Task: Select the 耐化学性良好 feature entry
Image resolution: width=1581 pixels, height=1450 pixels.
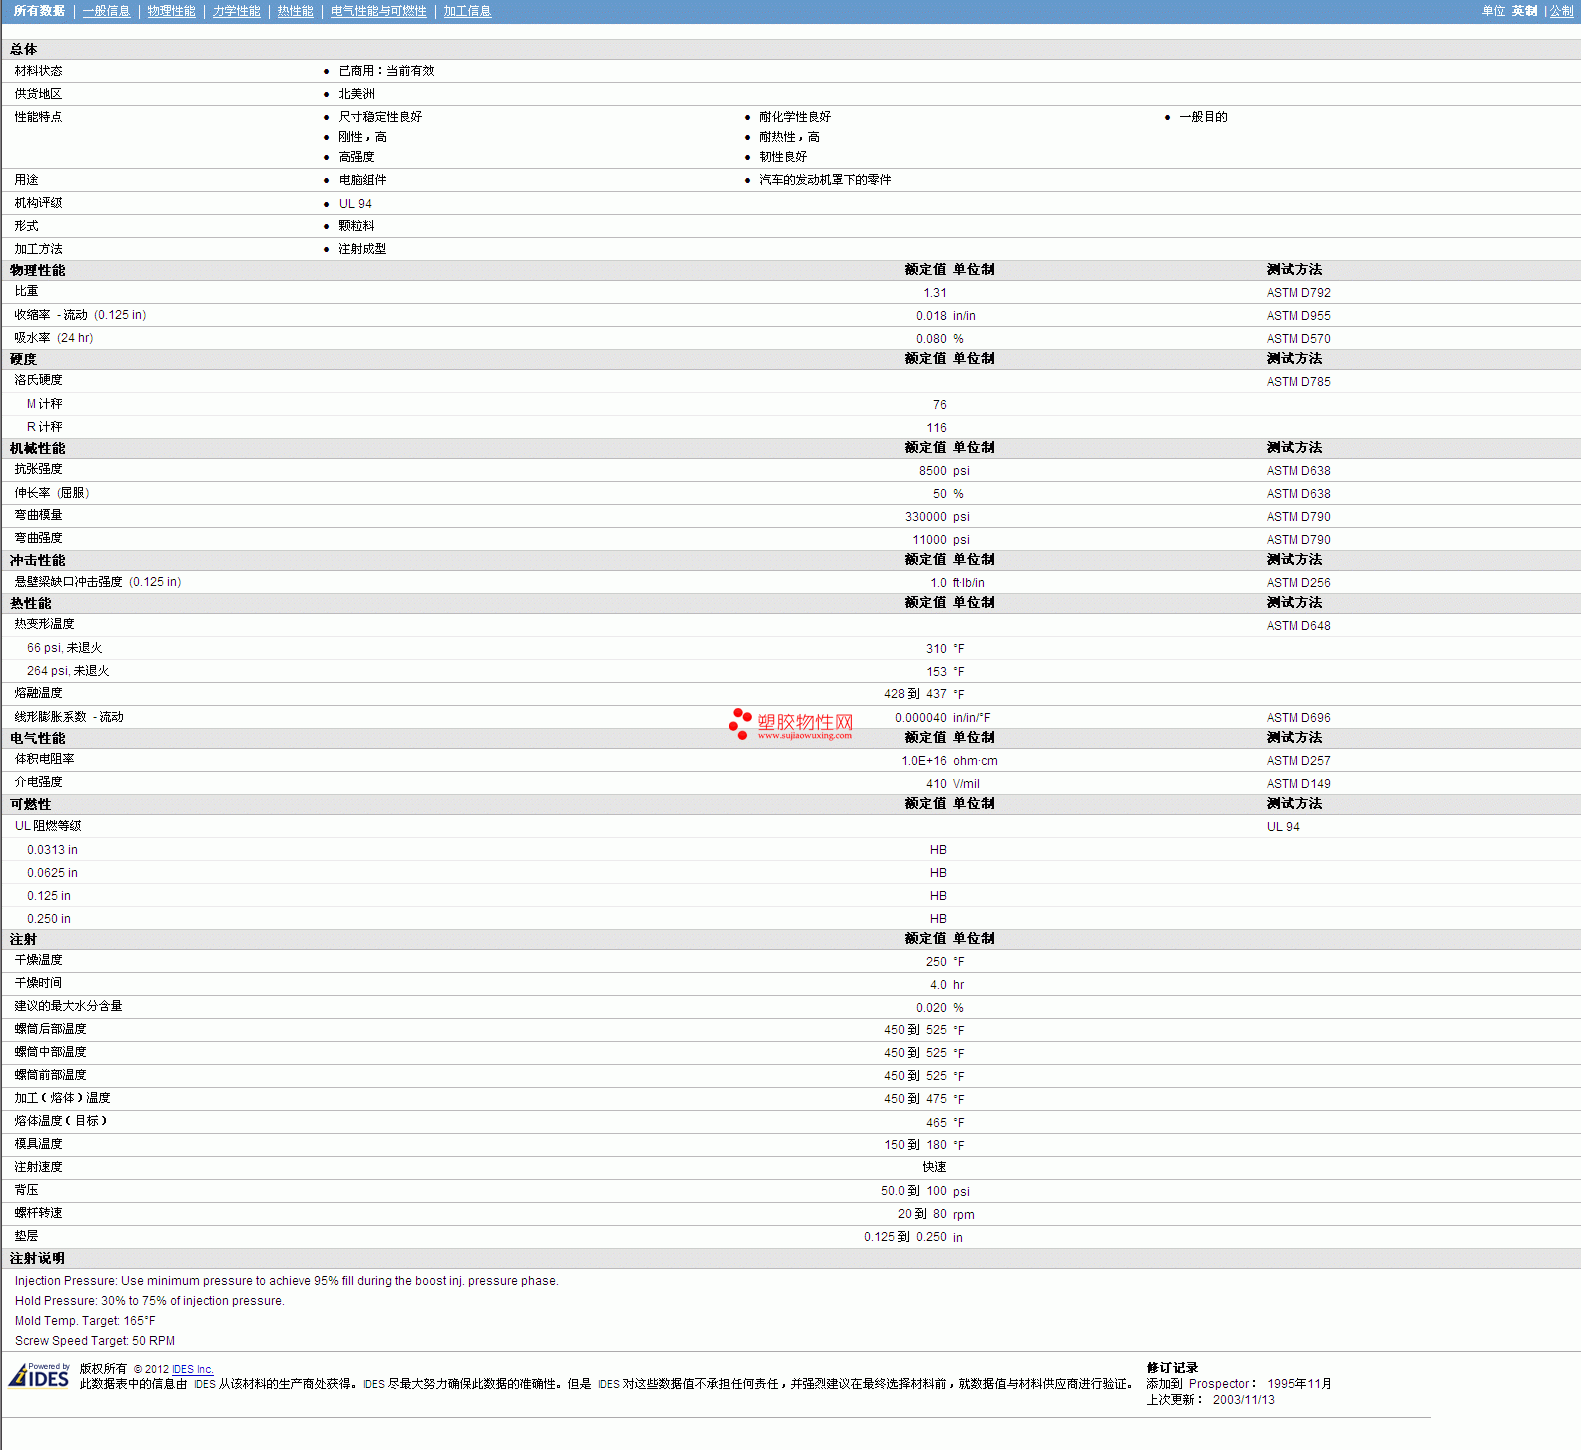Action: tap(795, 117)
